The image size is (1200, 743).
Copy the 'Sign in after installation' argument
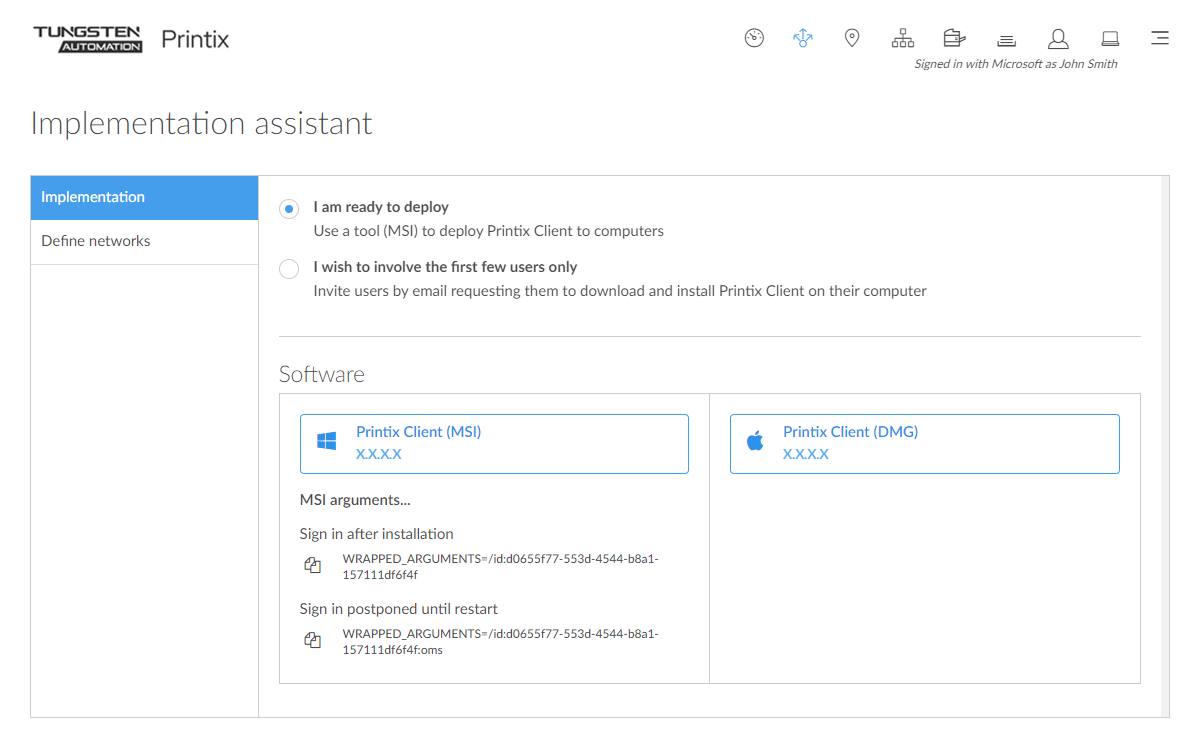tap(312, 566)
